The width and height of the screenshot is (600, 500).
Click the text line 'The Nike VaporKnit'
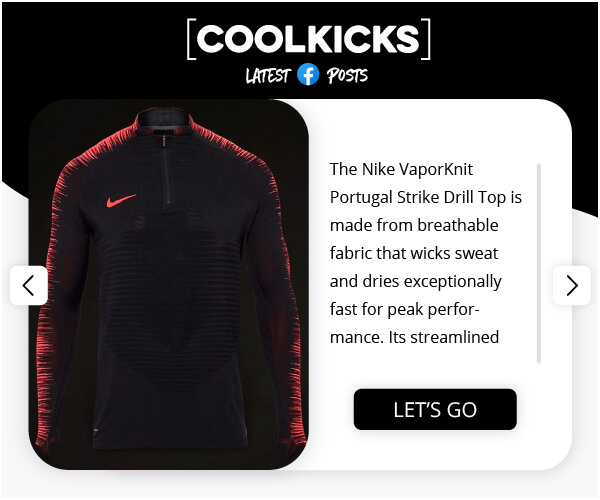(x=401, y=169)
